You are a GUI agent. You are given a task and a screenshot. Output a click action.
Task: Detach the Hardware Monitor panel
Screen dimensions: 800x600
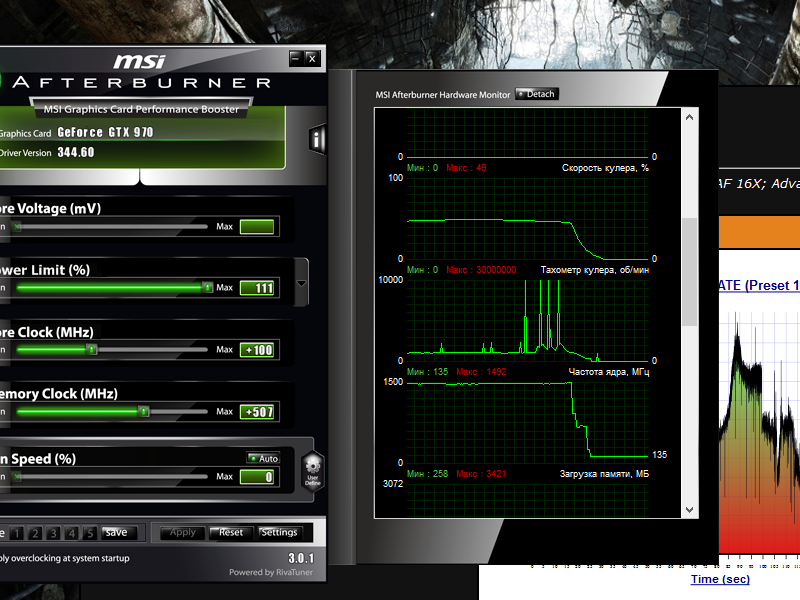point(537,94)
